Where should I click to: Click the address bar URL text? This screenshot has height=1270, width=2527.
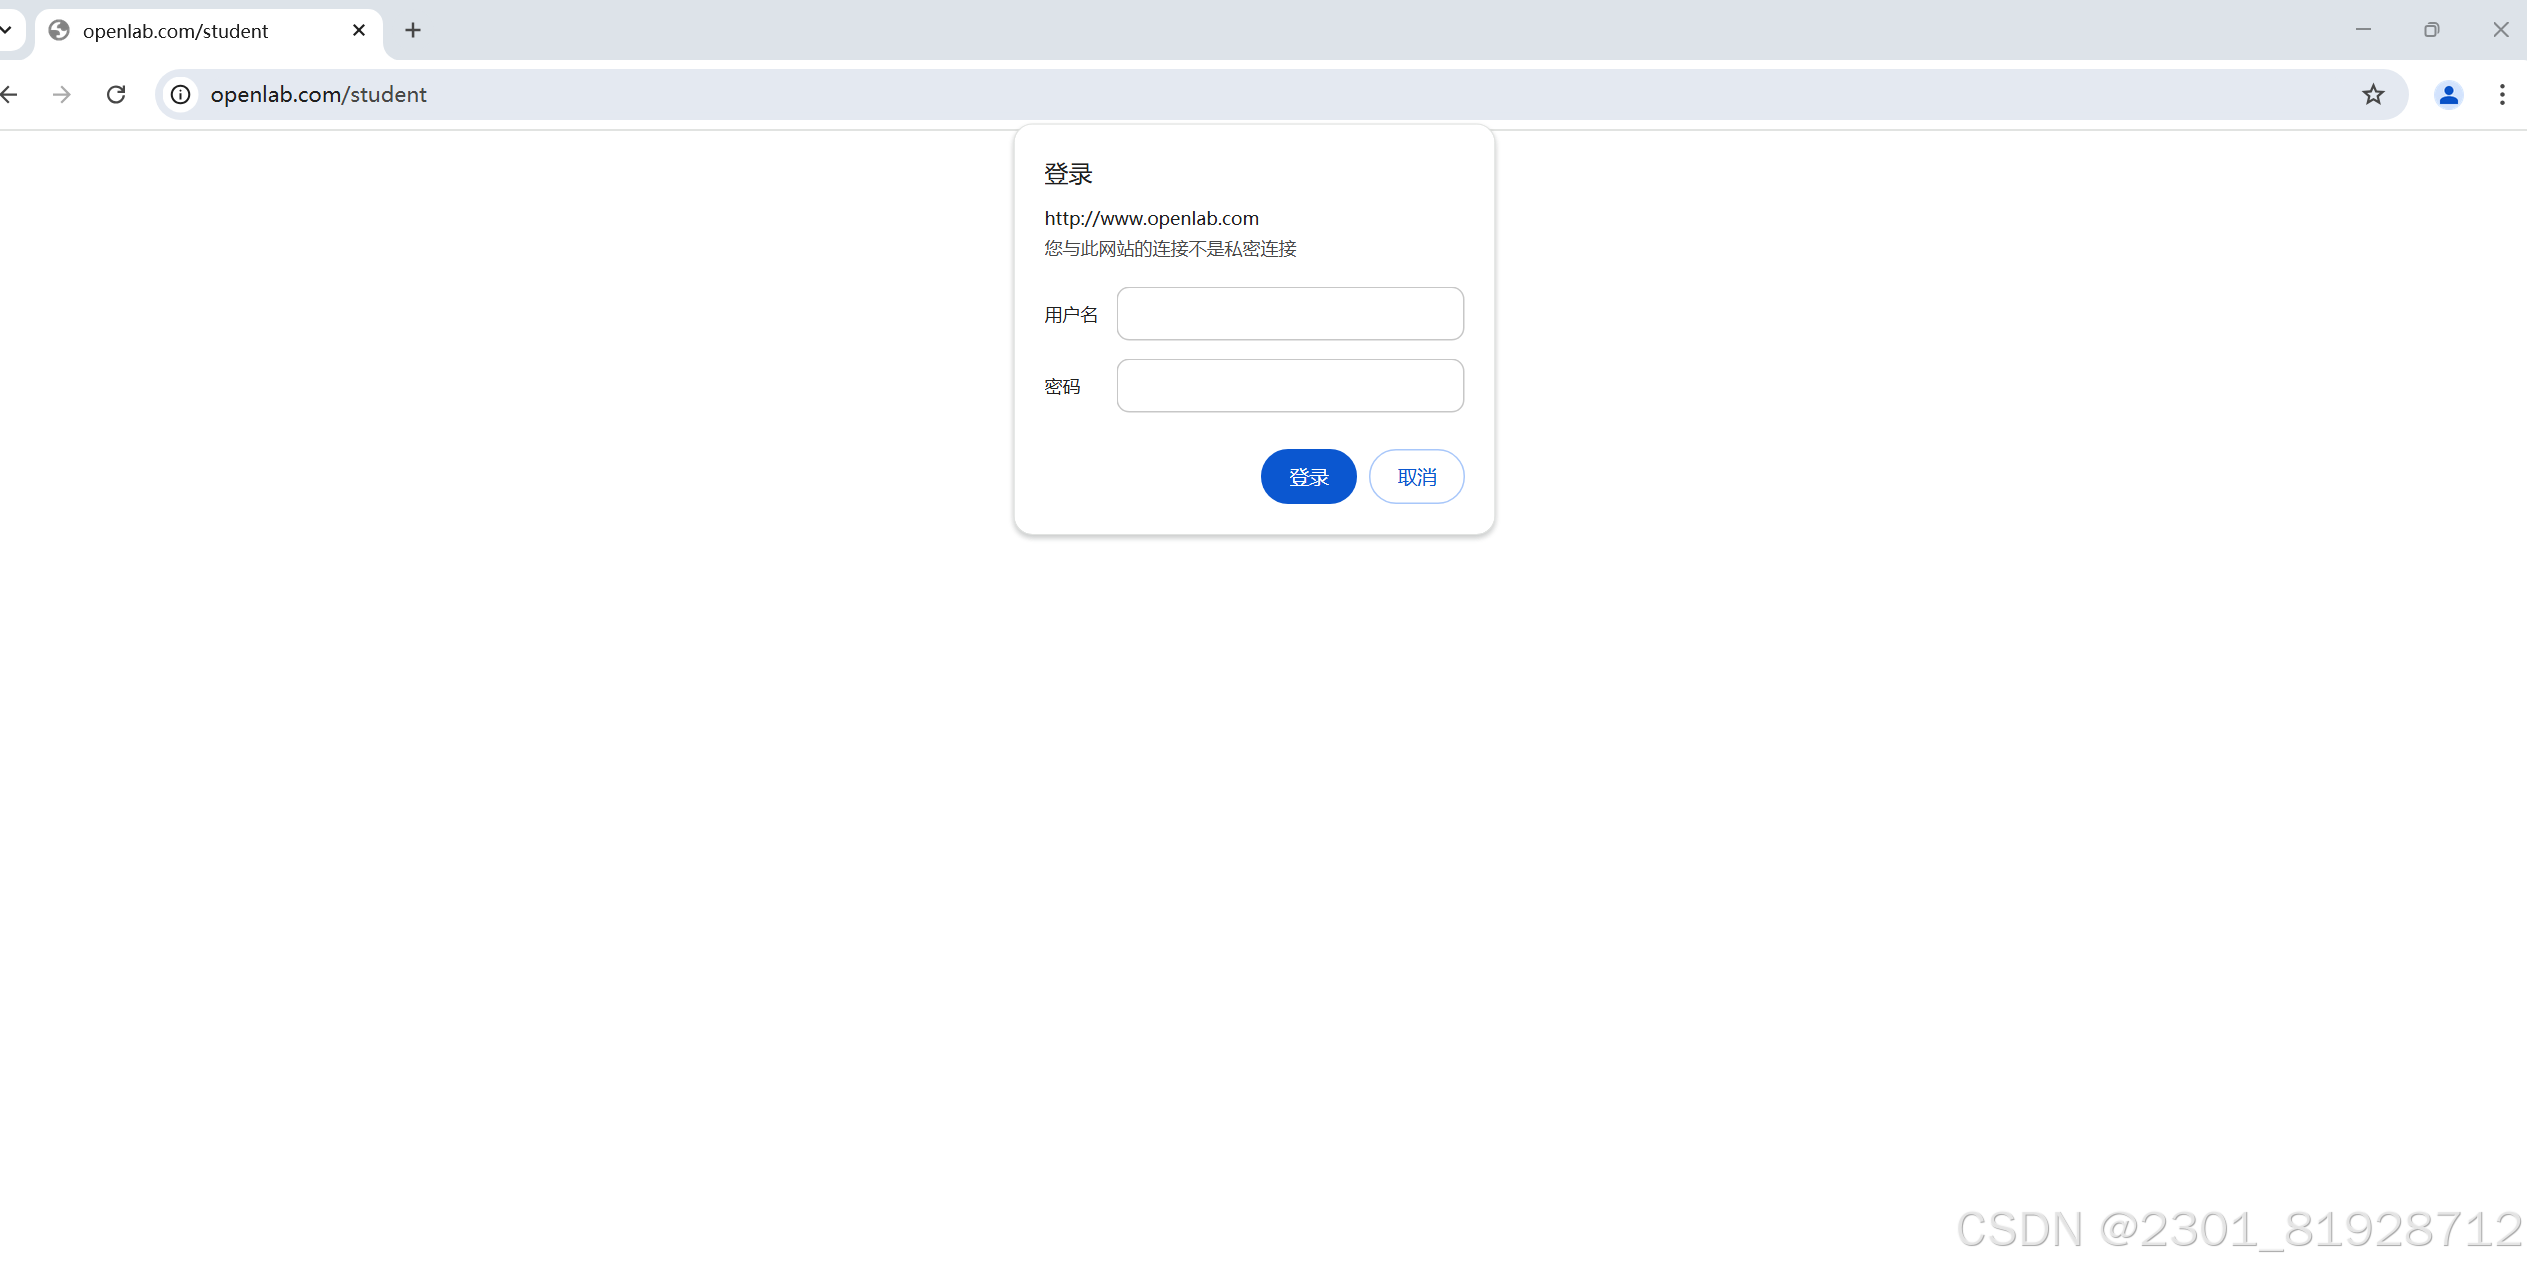(318, 94)
